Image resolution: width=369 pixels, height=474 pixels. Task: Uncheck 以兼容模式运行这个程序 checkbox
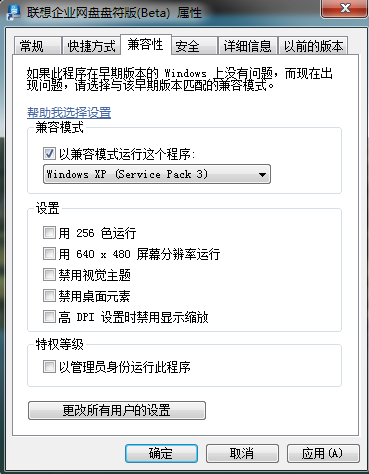pos(49,154)
